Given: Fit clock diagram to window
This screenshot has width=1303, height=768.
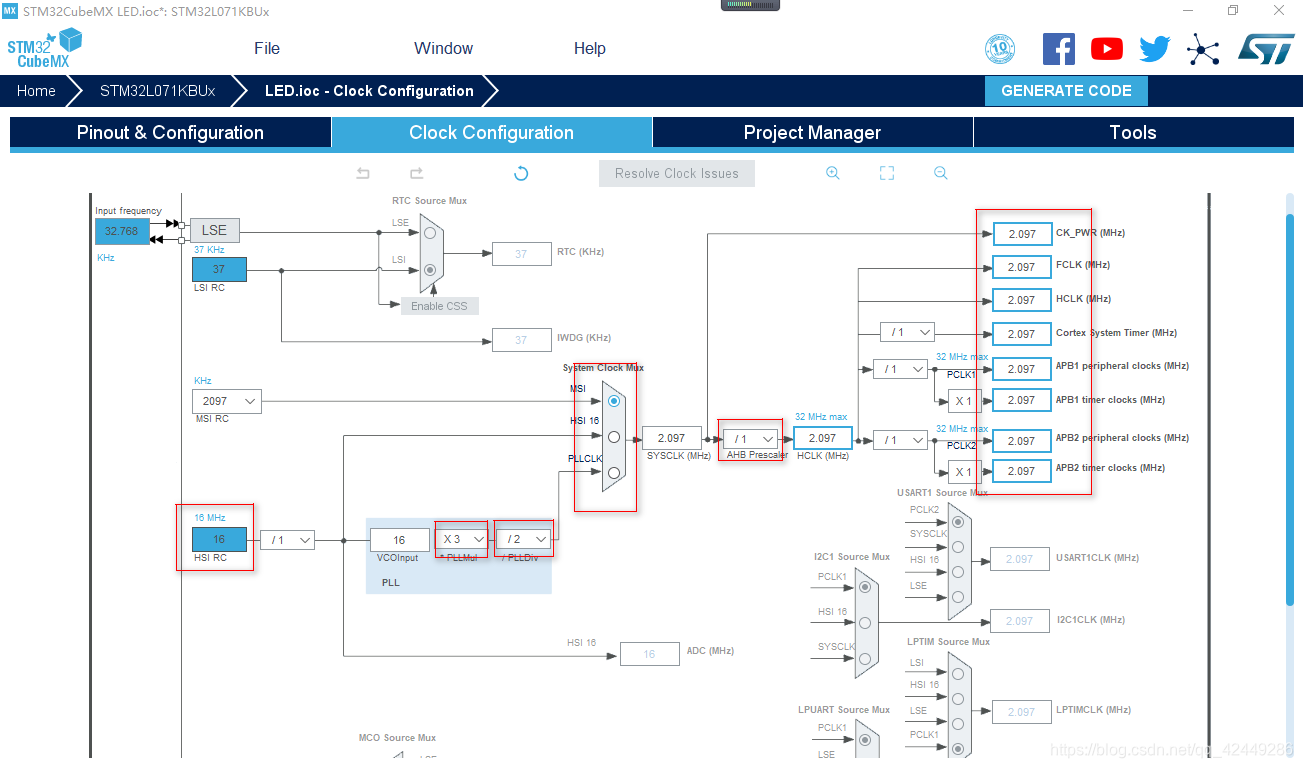Looking at the screenshot, I should tap(886, 173).
